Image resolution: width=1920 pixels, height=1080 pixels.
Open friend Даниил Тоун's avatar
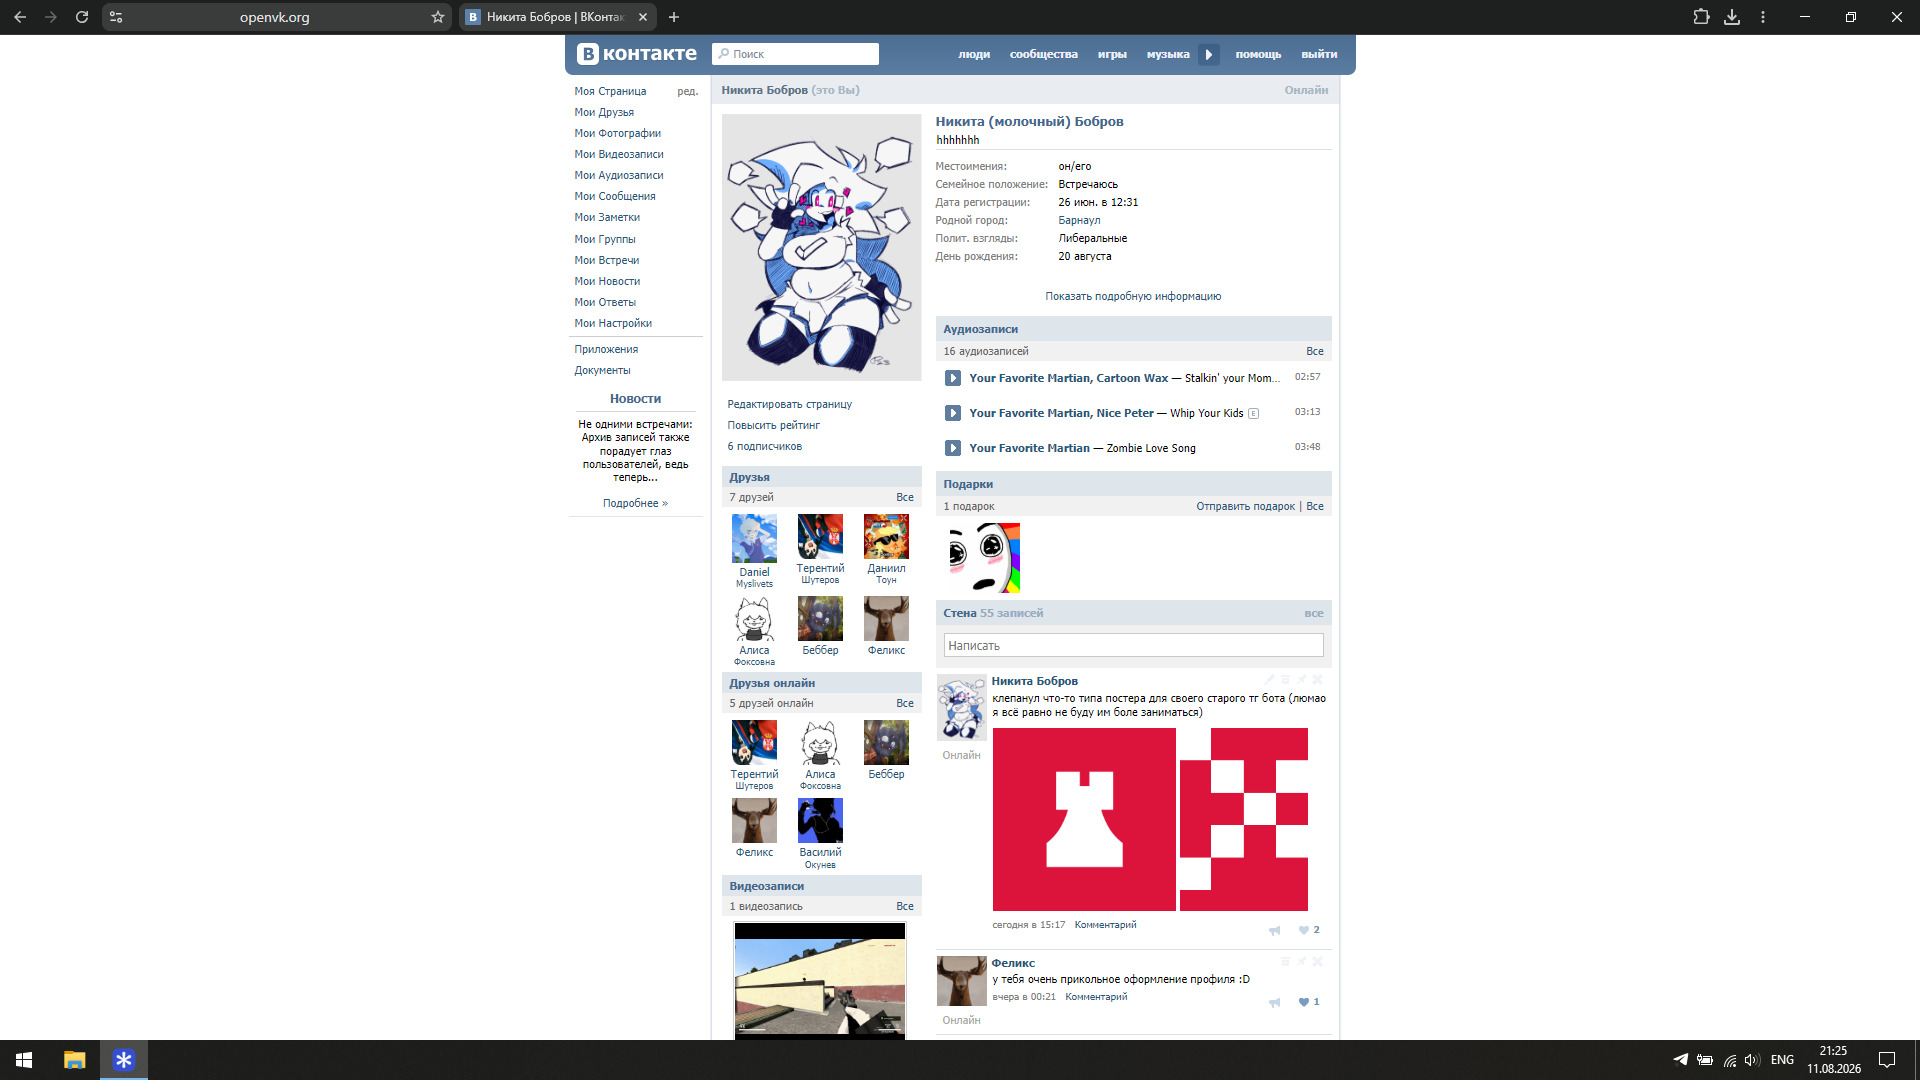point(886,536)
